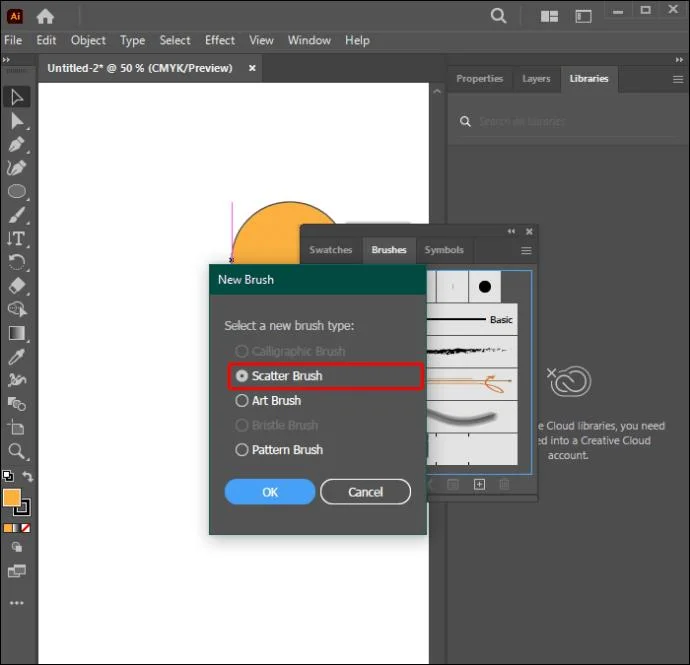Confirm with the OK button

[x=270, y=492]
